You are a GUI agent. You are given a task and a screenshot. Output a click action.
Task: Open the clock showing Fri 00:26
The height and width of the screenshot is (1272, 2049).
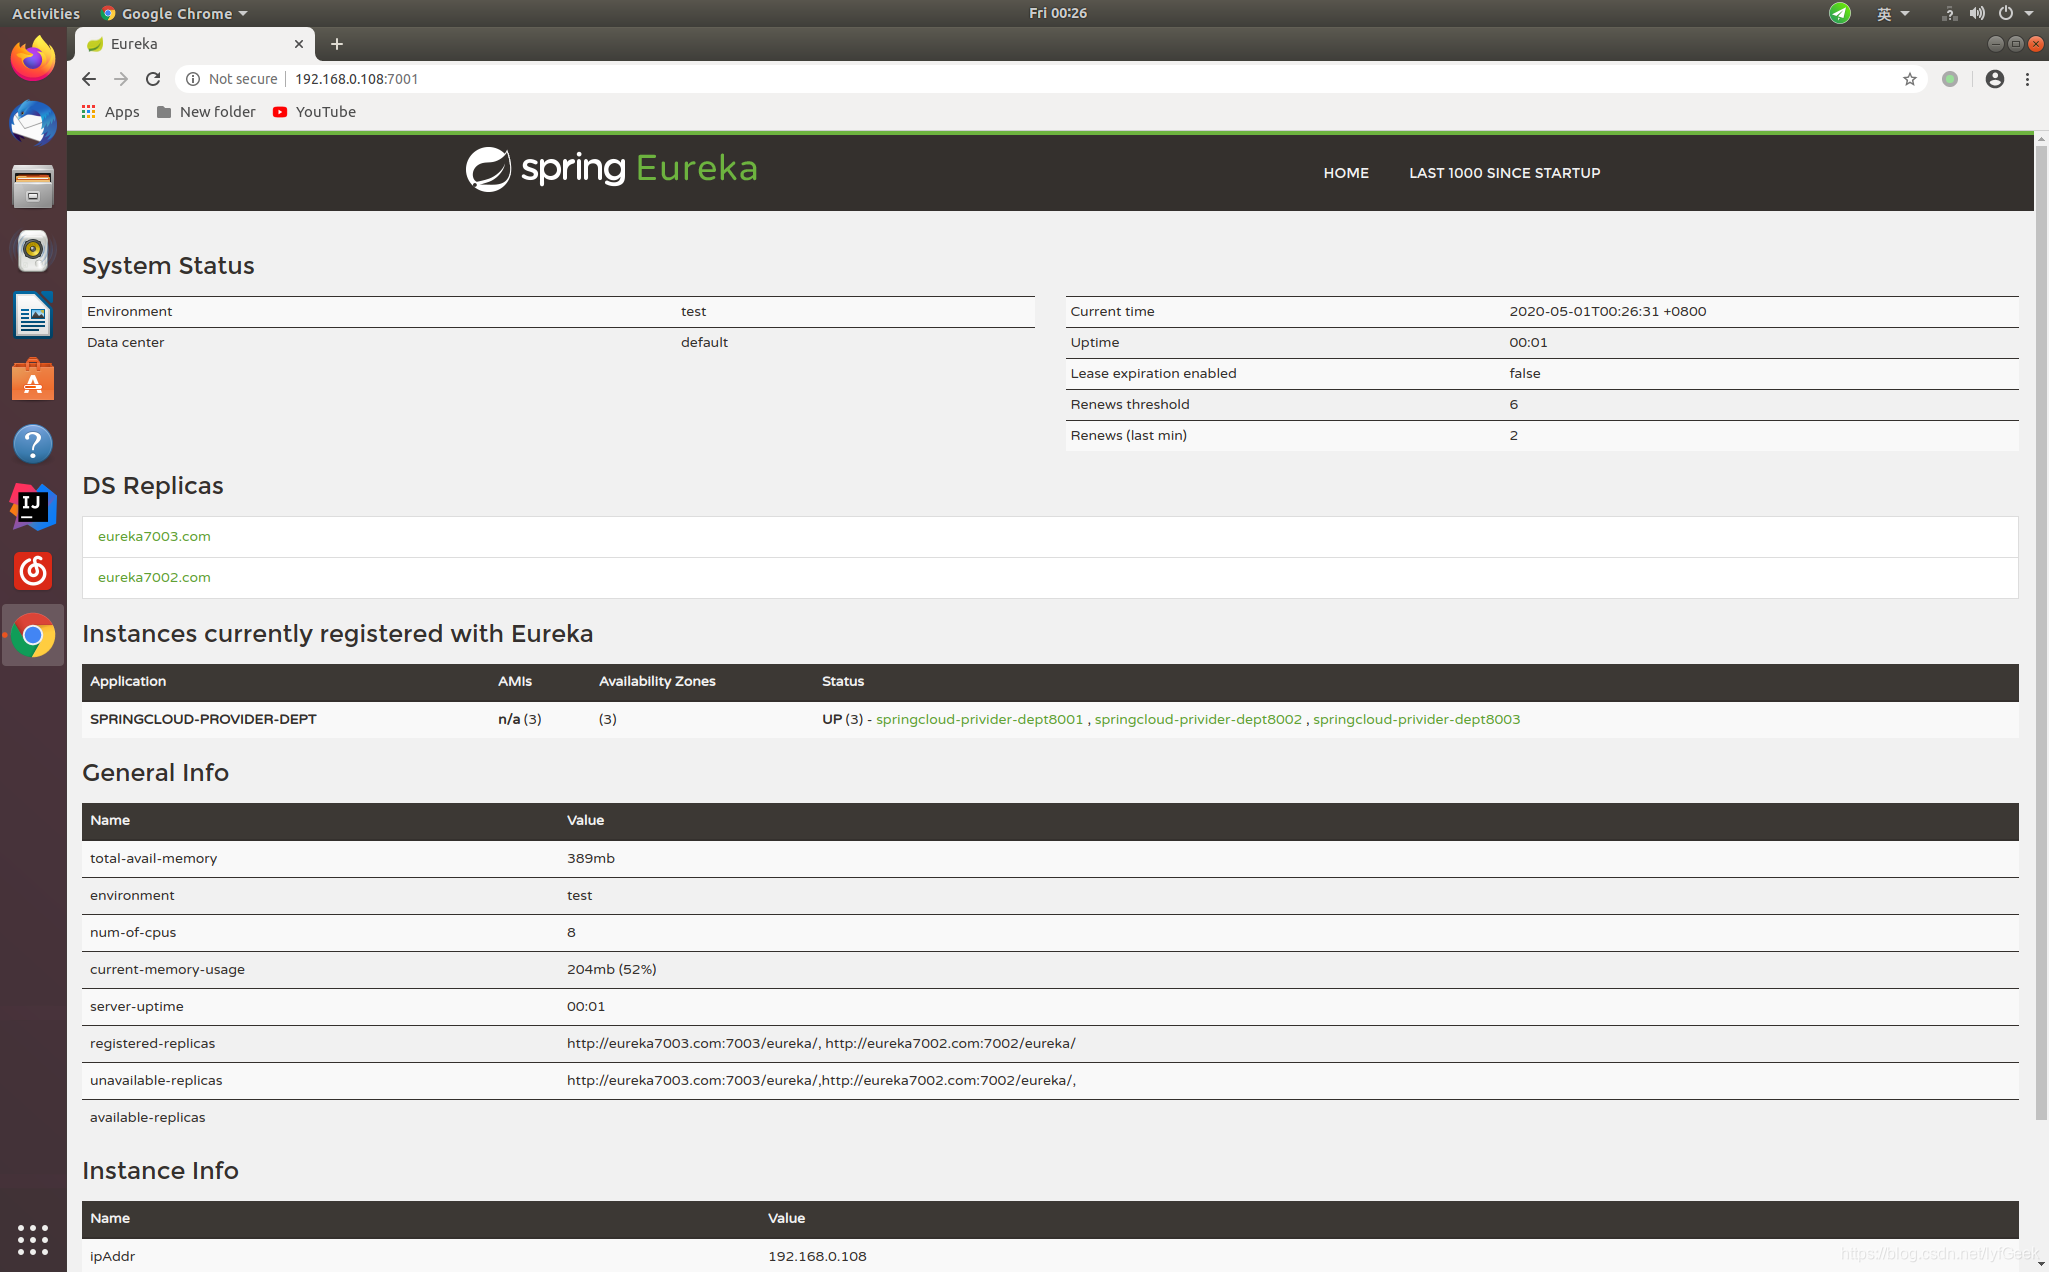pos(1057,13)
